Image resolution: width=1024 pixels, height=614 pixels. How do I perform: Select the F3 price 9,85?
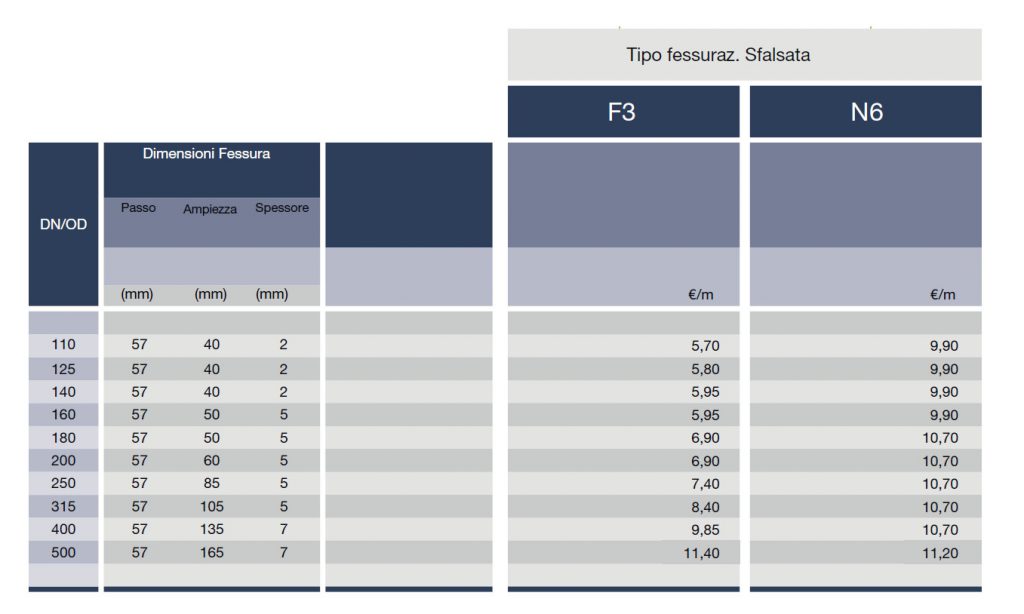pos(702,530)
